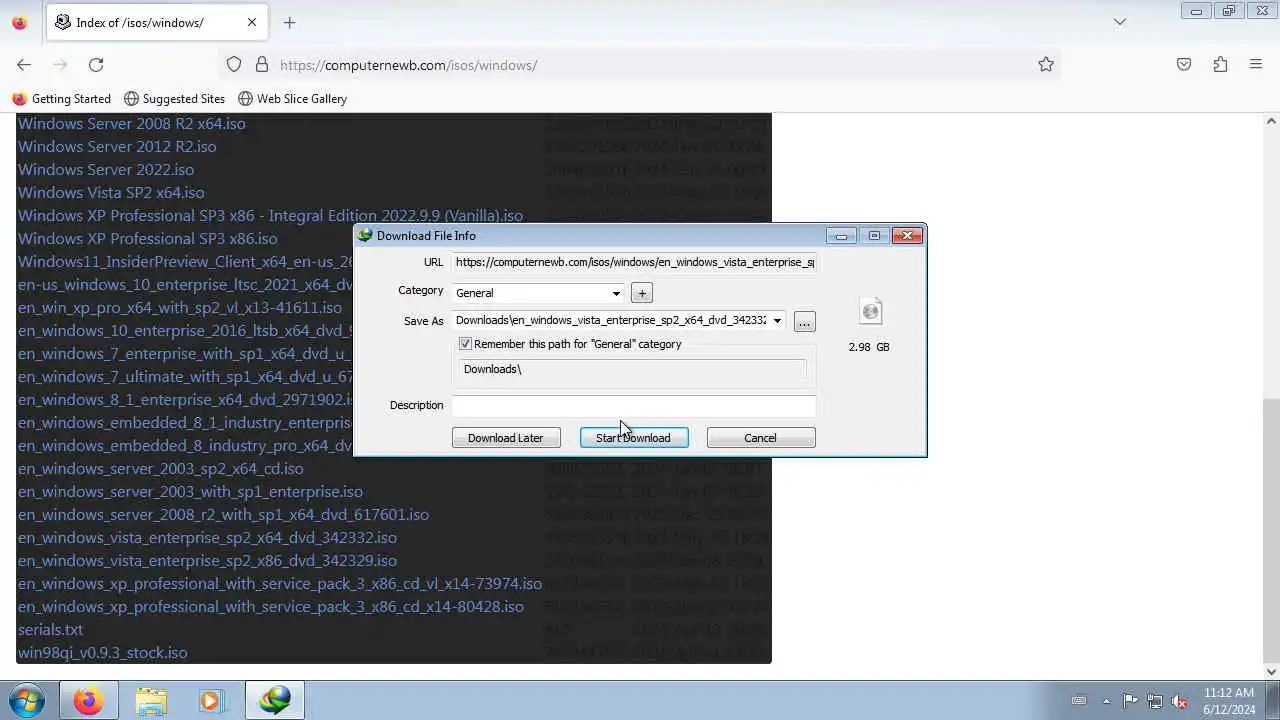Open Suggested Sites bookmark
This screenshot has height=720, width=1280.
[174, 99]
